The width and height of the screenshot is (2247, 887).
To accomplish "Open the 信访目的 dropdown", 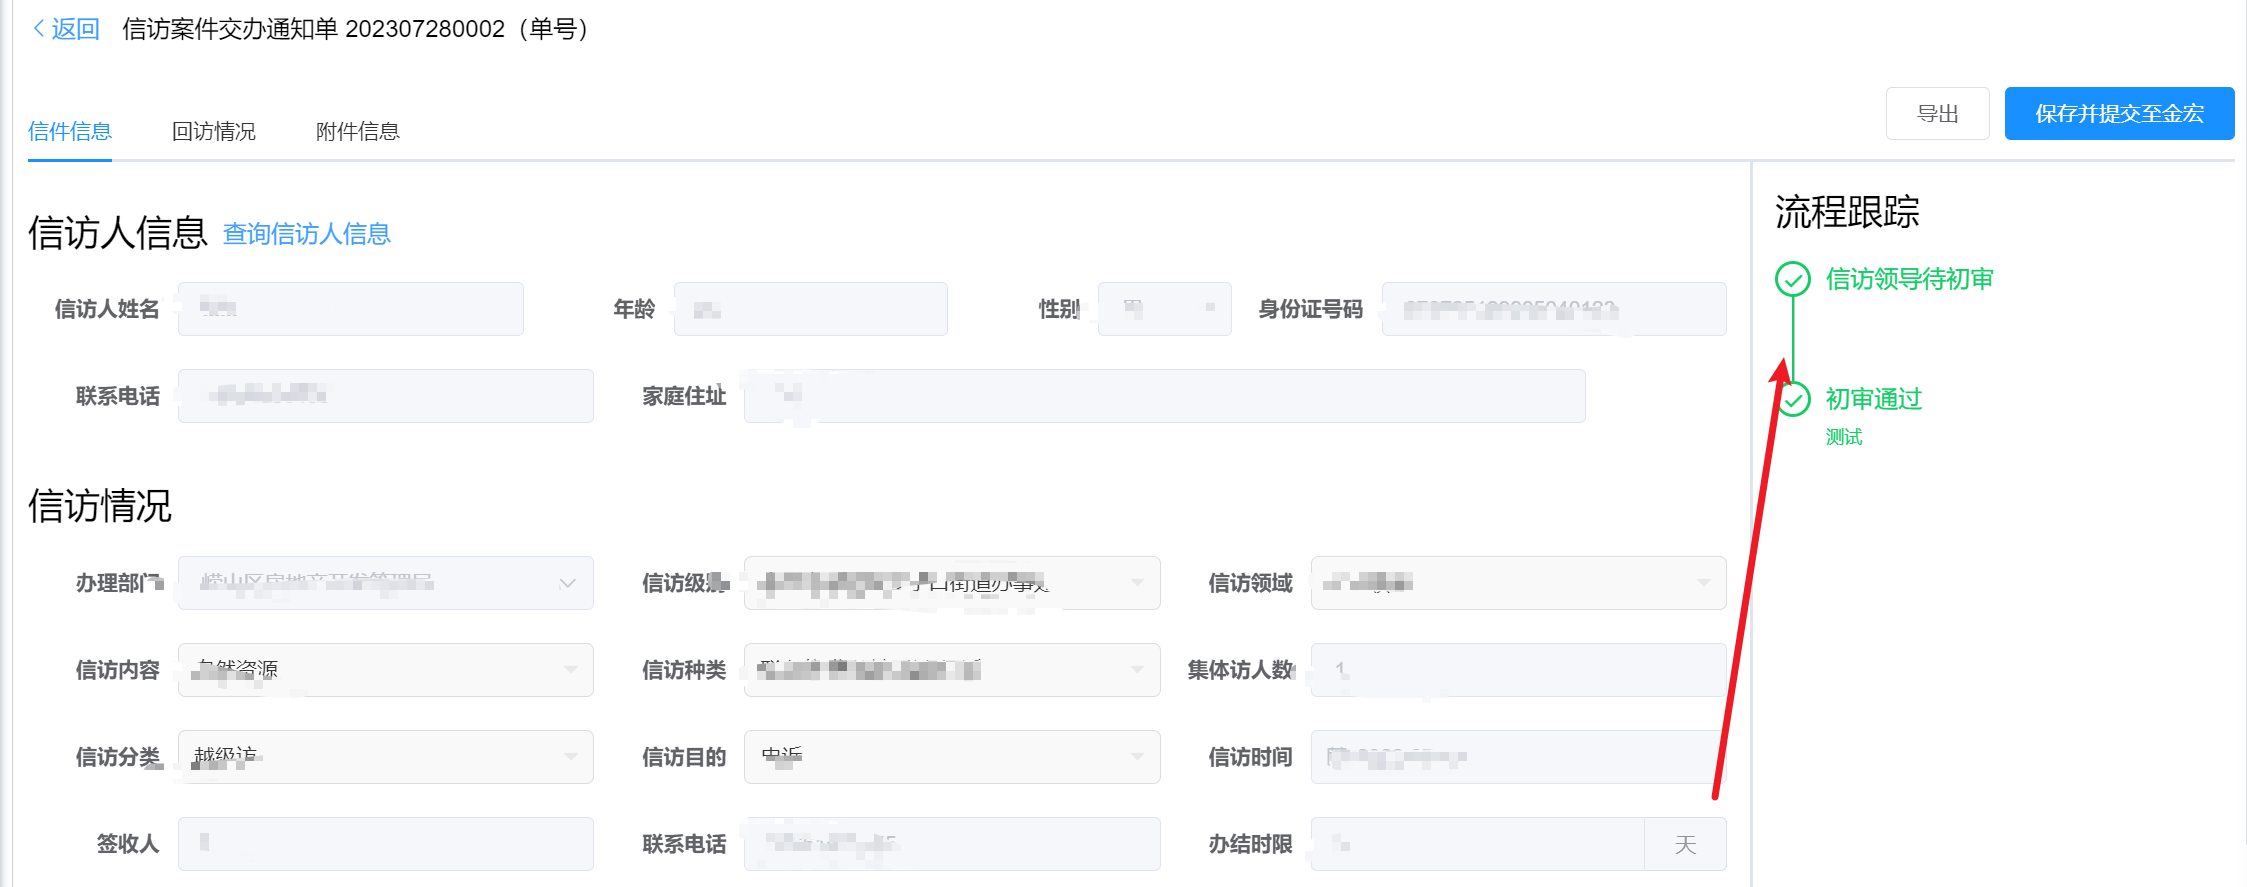I will click(951, 757).
